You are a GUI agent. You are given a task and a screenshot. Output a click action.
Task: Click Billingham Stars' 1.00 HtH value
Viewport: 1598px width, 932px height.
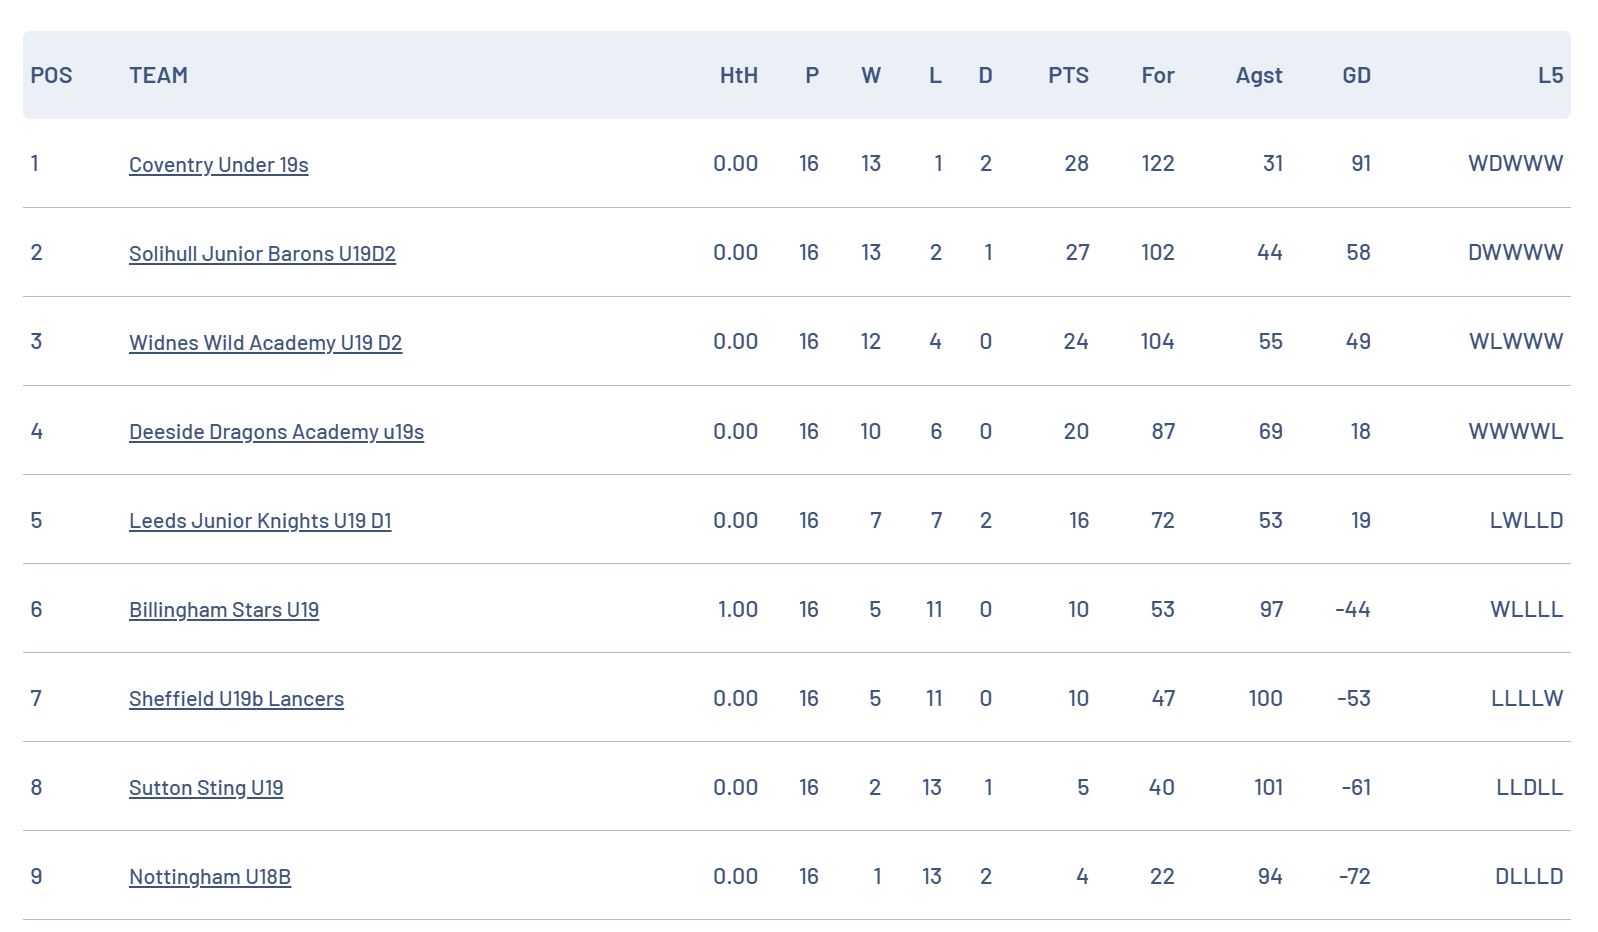tap(738, 609)
